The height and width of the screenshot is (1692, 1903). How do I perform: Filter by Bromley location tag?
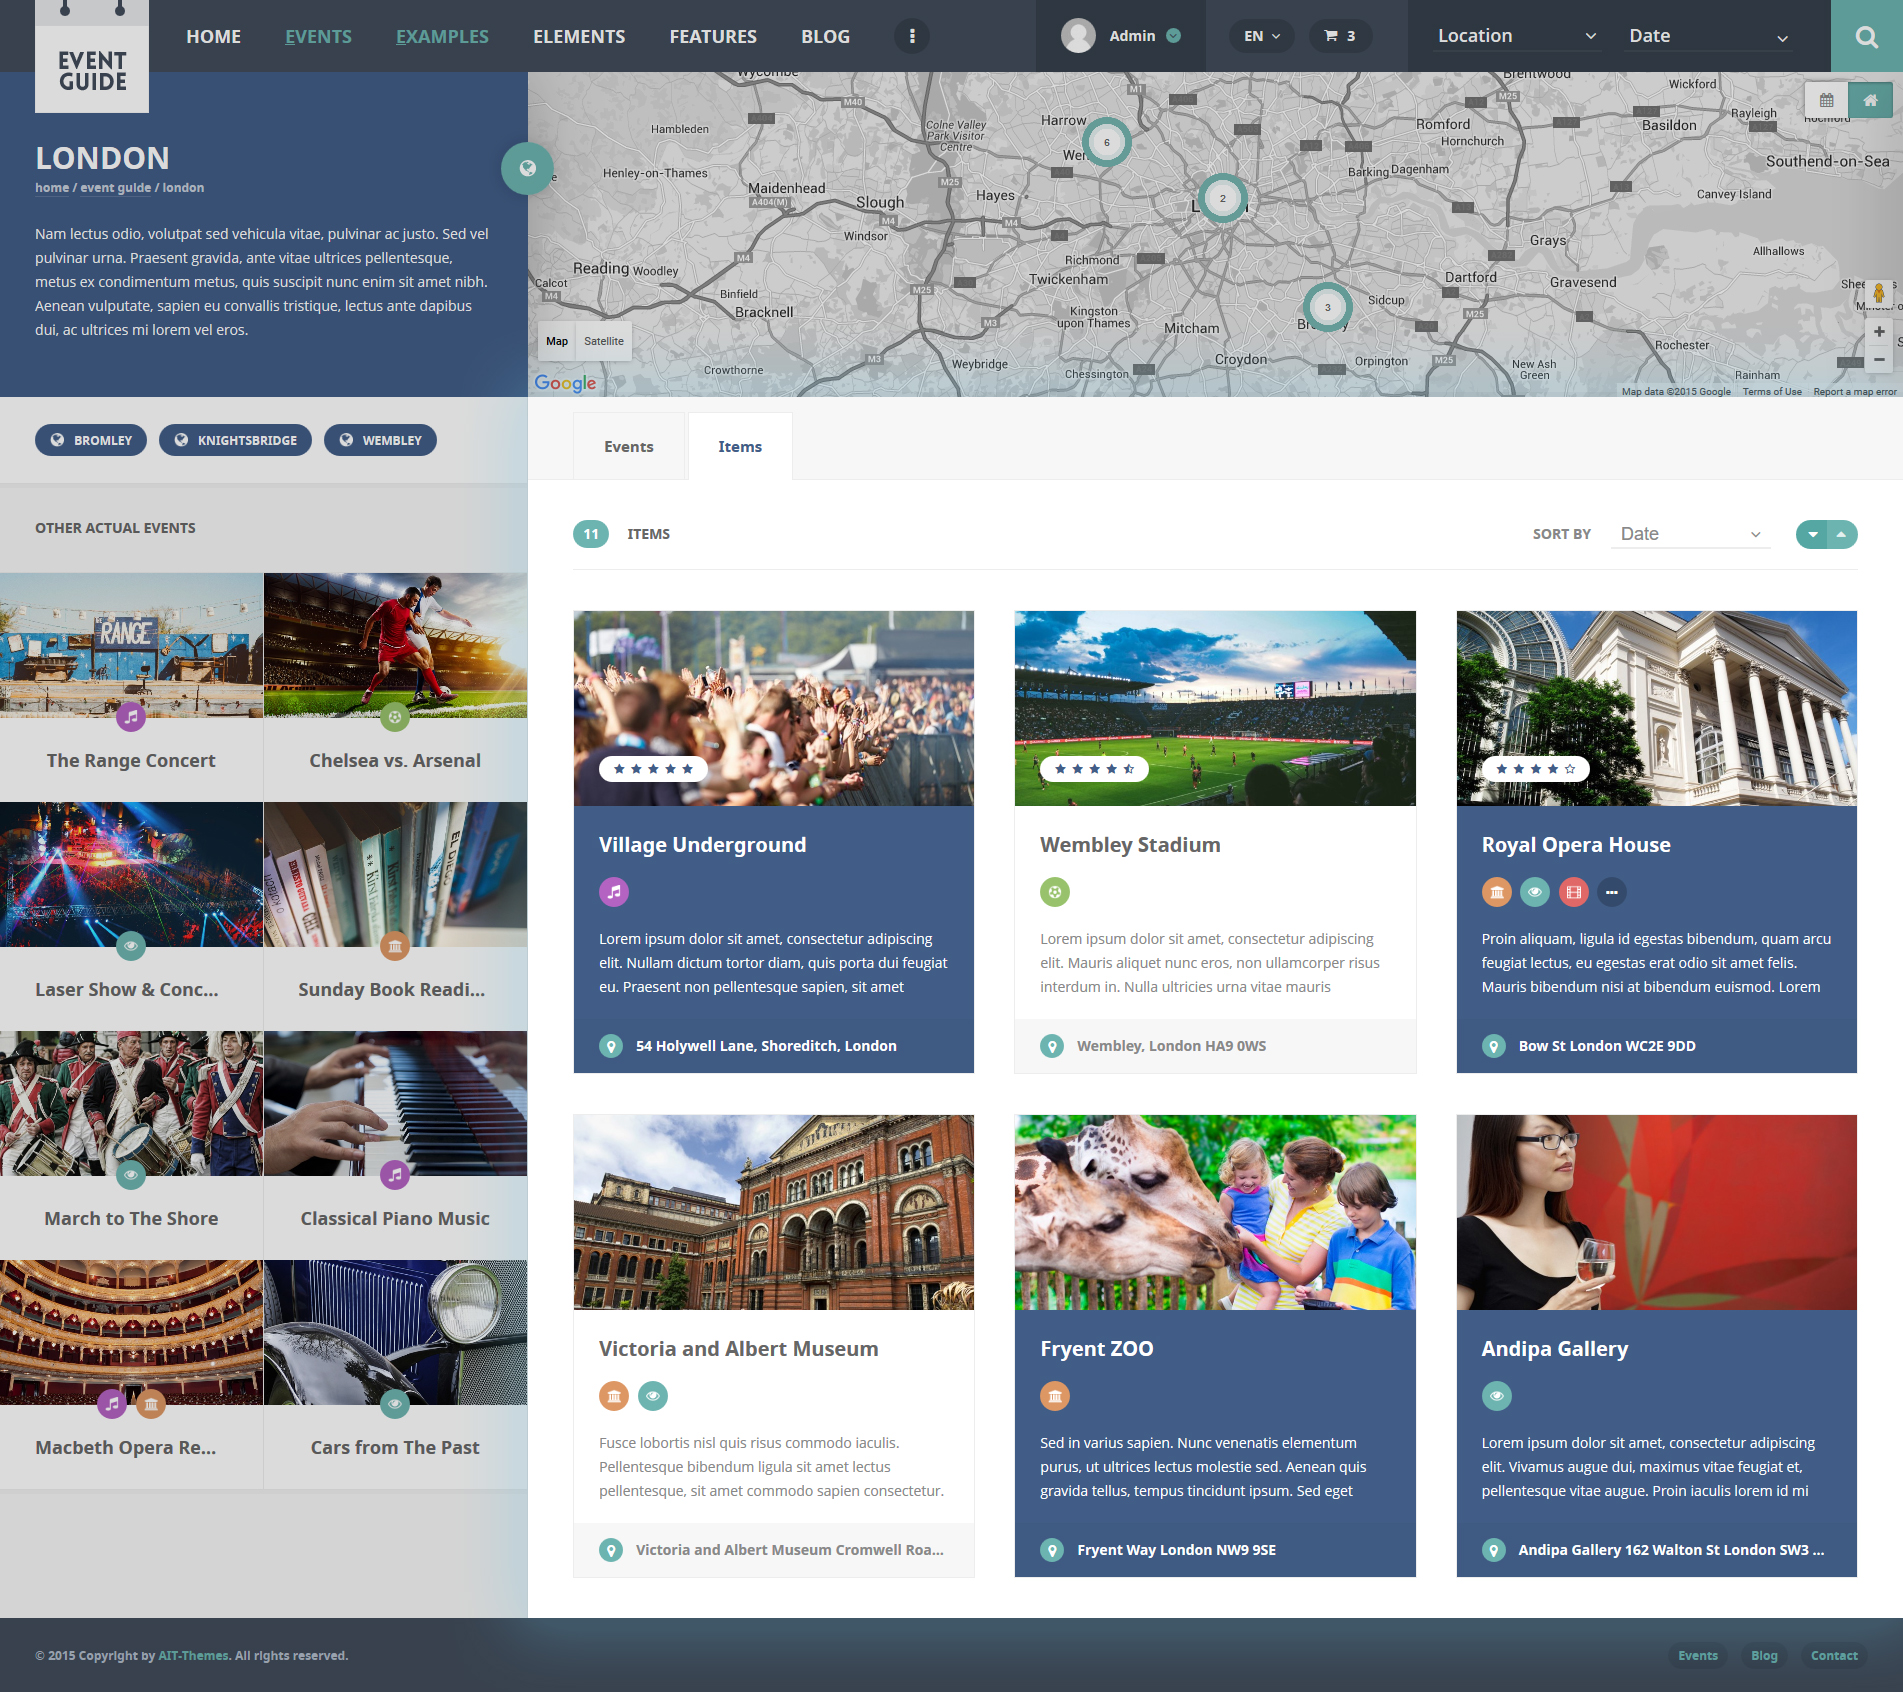click(x=91, y=440)
